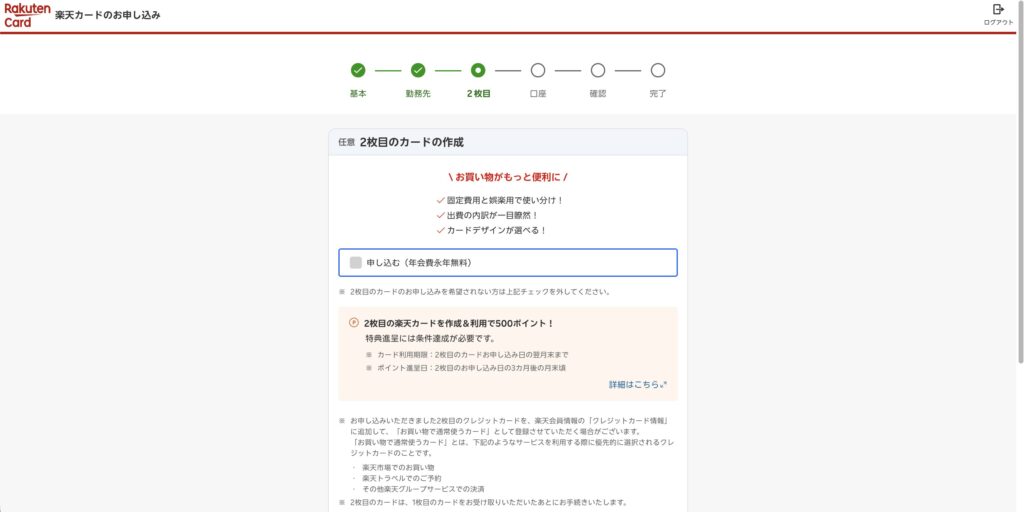Click the checkmark beside 固定費用と娯楽用で使い分け
1024x512 pixels.
tap(440, 200)
